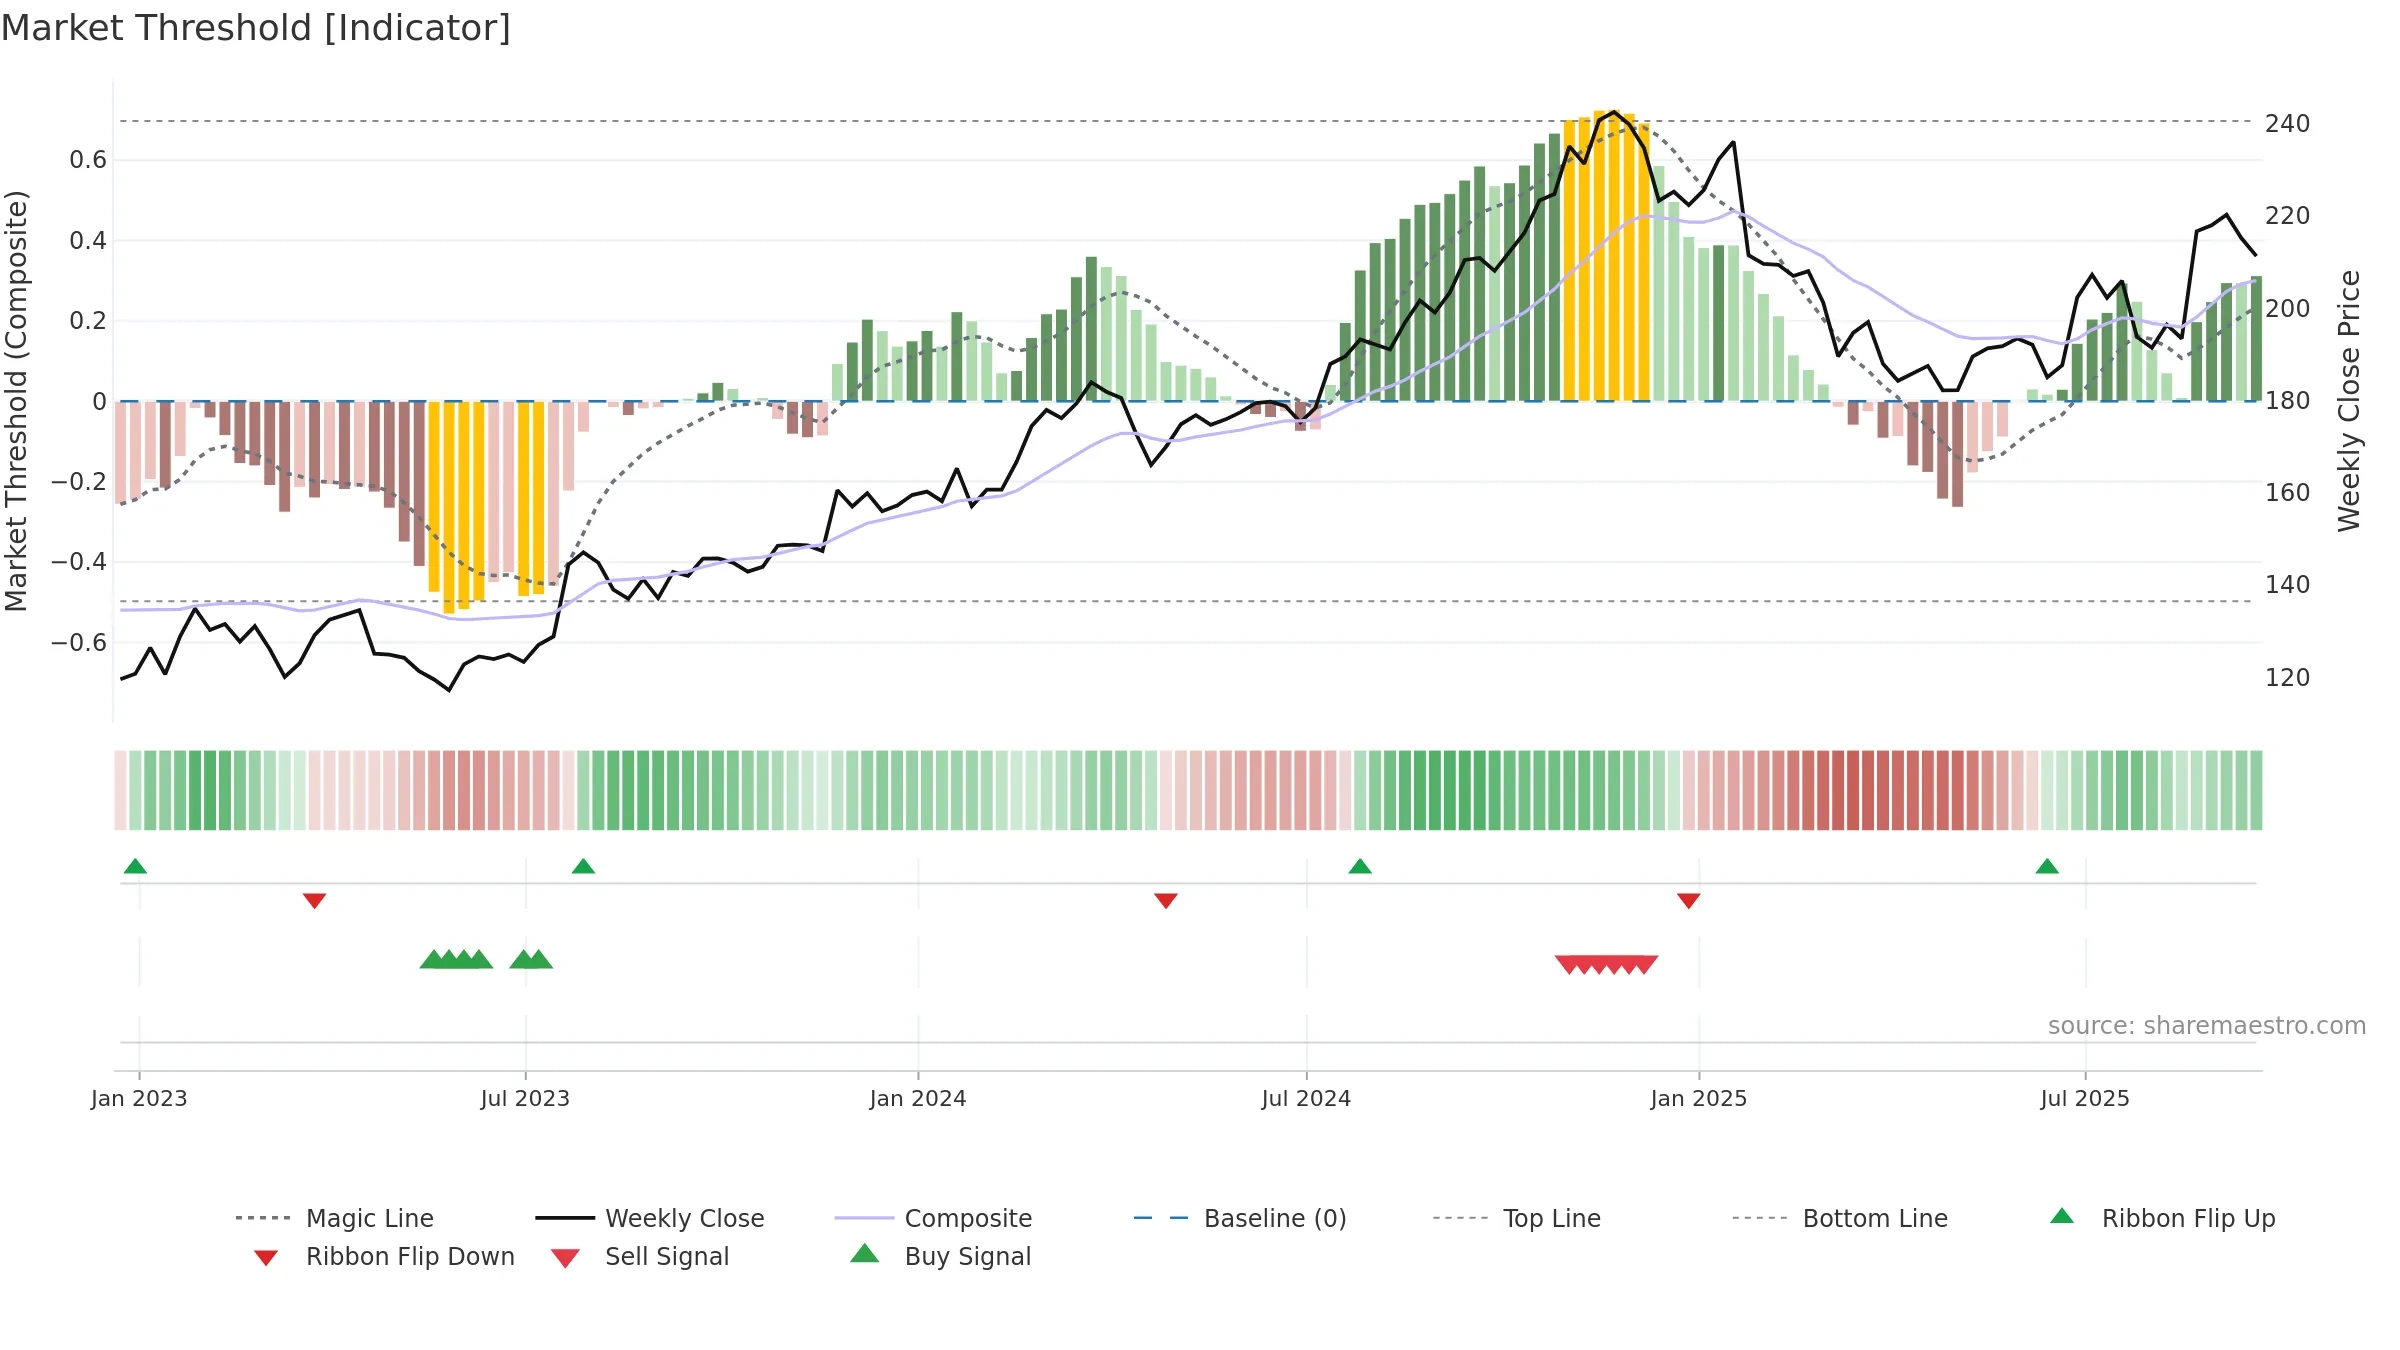Click the red Ribbon Flip Down legend triangle
Viewport: 2400px width, 1350px height.
(266, 1258)
